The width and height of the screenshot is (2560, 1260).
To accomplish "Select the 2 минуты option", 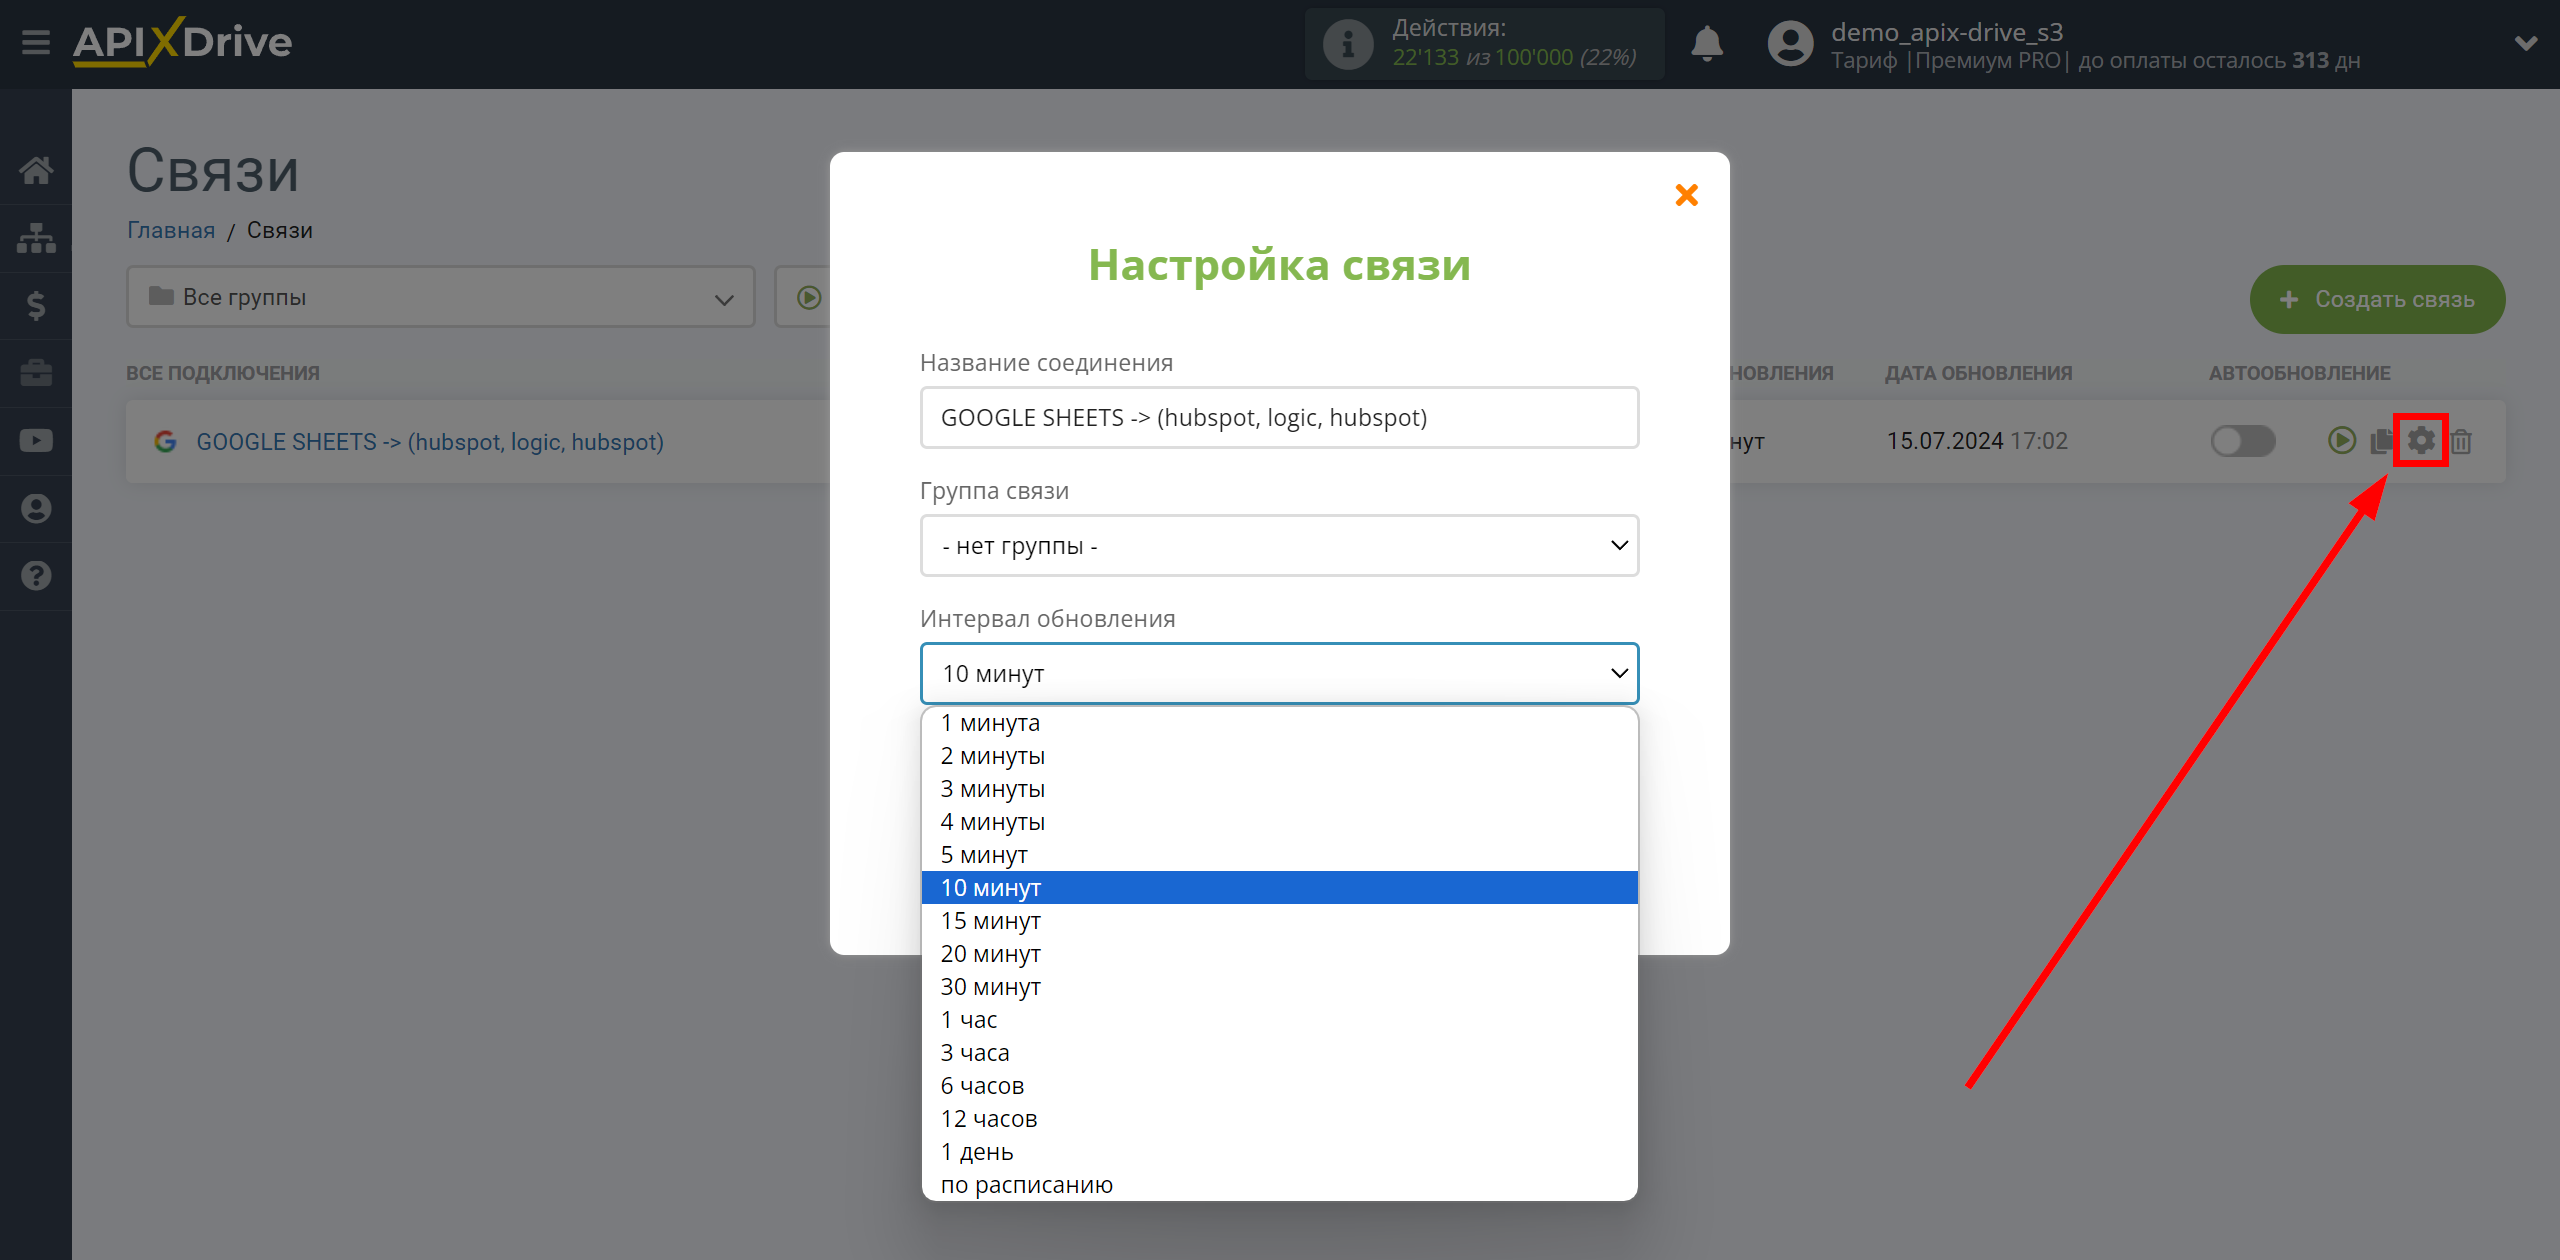I will [x=1279, y=756].
